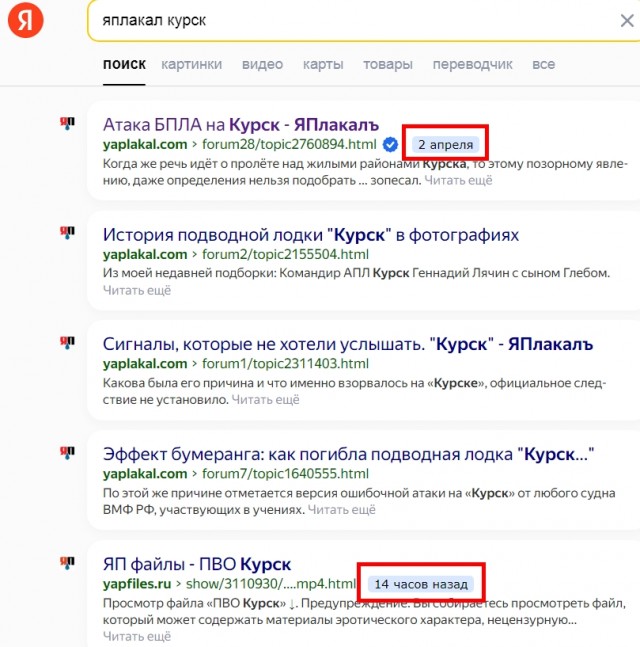Viewport: 640px width, 647px height.
Task: Open the 'карты' tab
Action: tap(323, 64)
